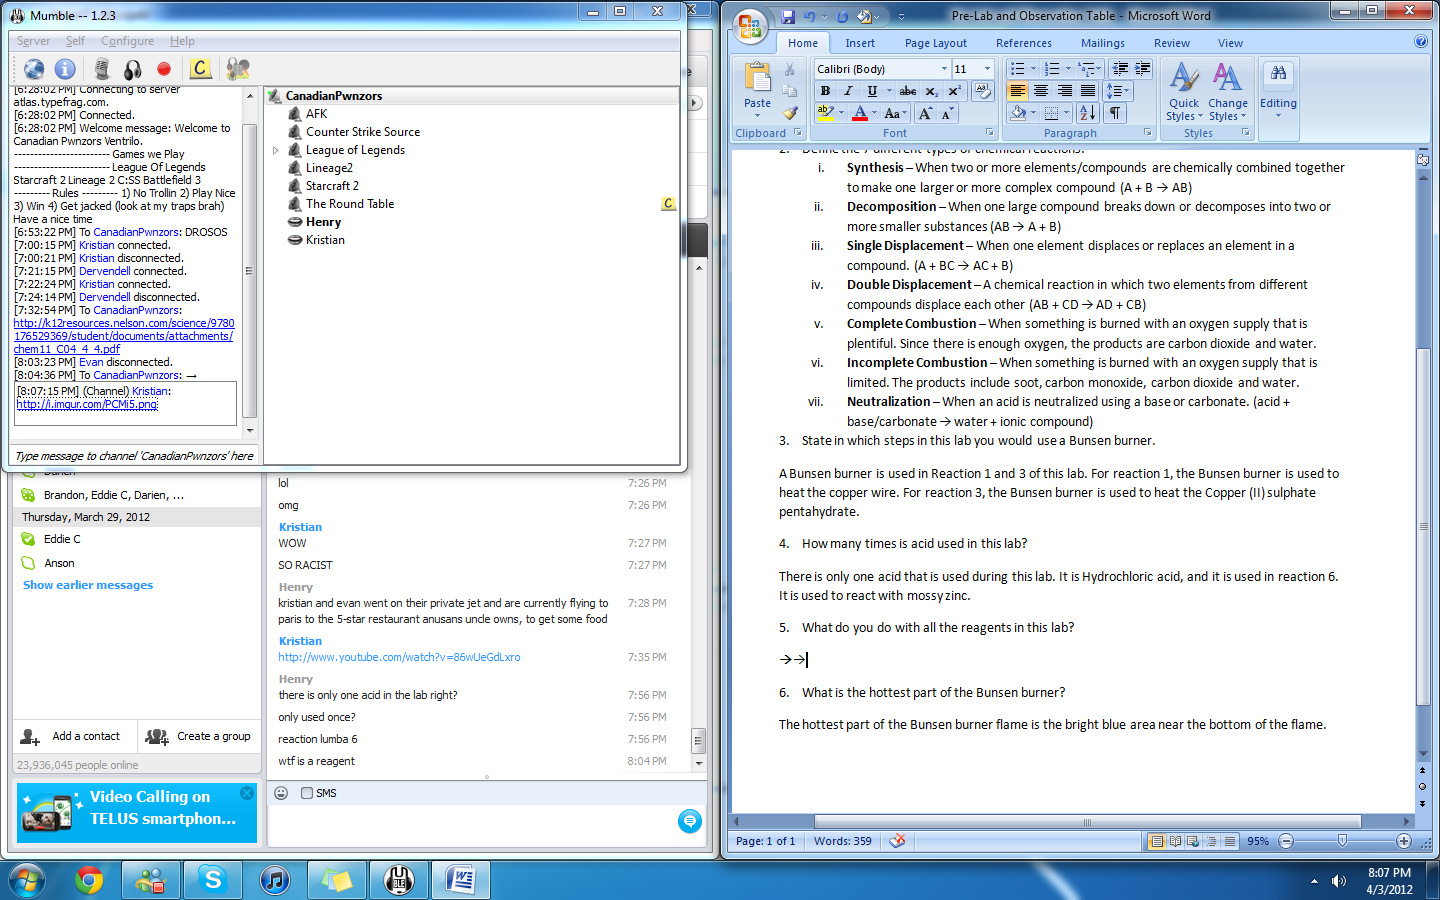Open the underline style dropdown arrow
Screen dimensions: 1440x900
[889, 91]
